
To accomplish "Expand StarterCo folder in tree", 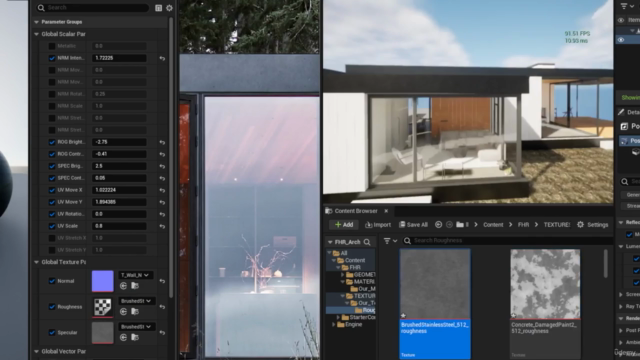I will click(x=338, y=317).
